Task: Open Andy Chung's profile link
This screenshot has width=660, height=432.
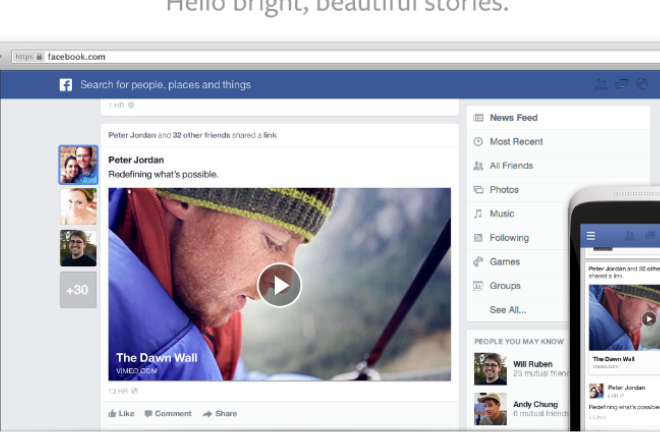Action: coord(535,404)
